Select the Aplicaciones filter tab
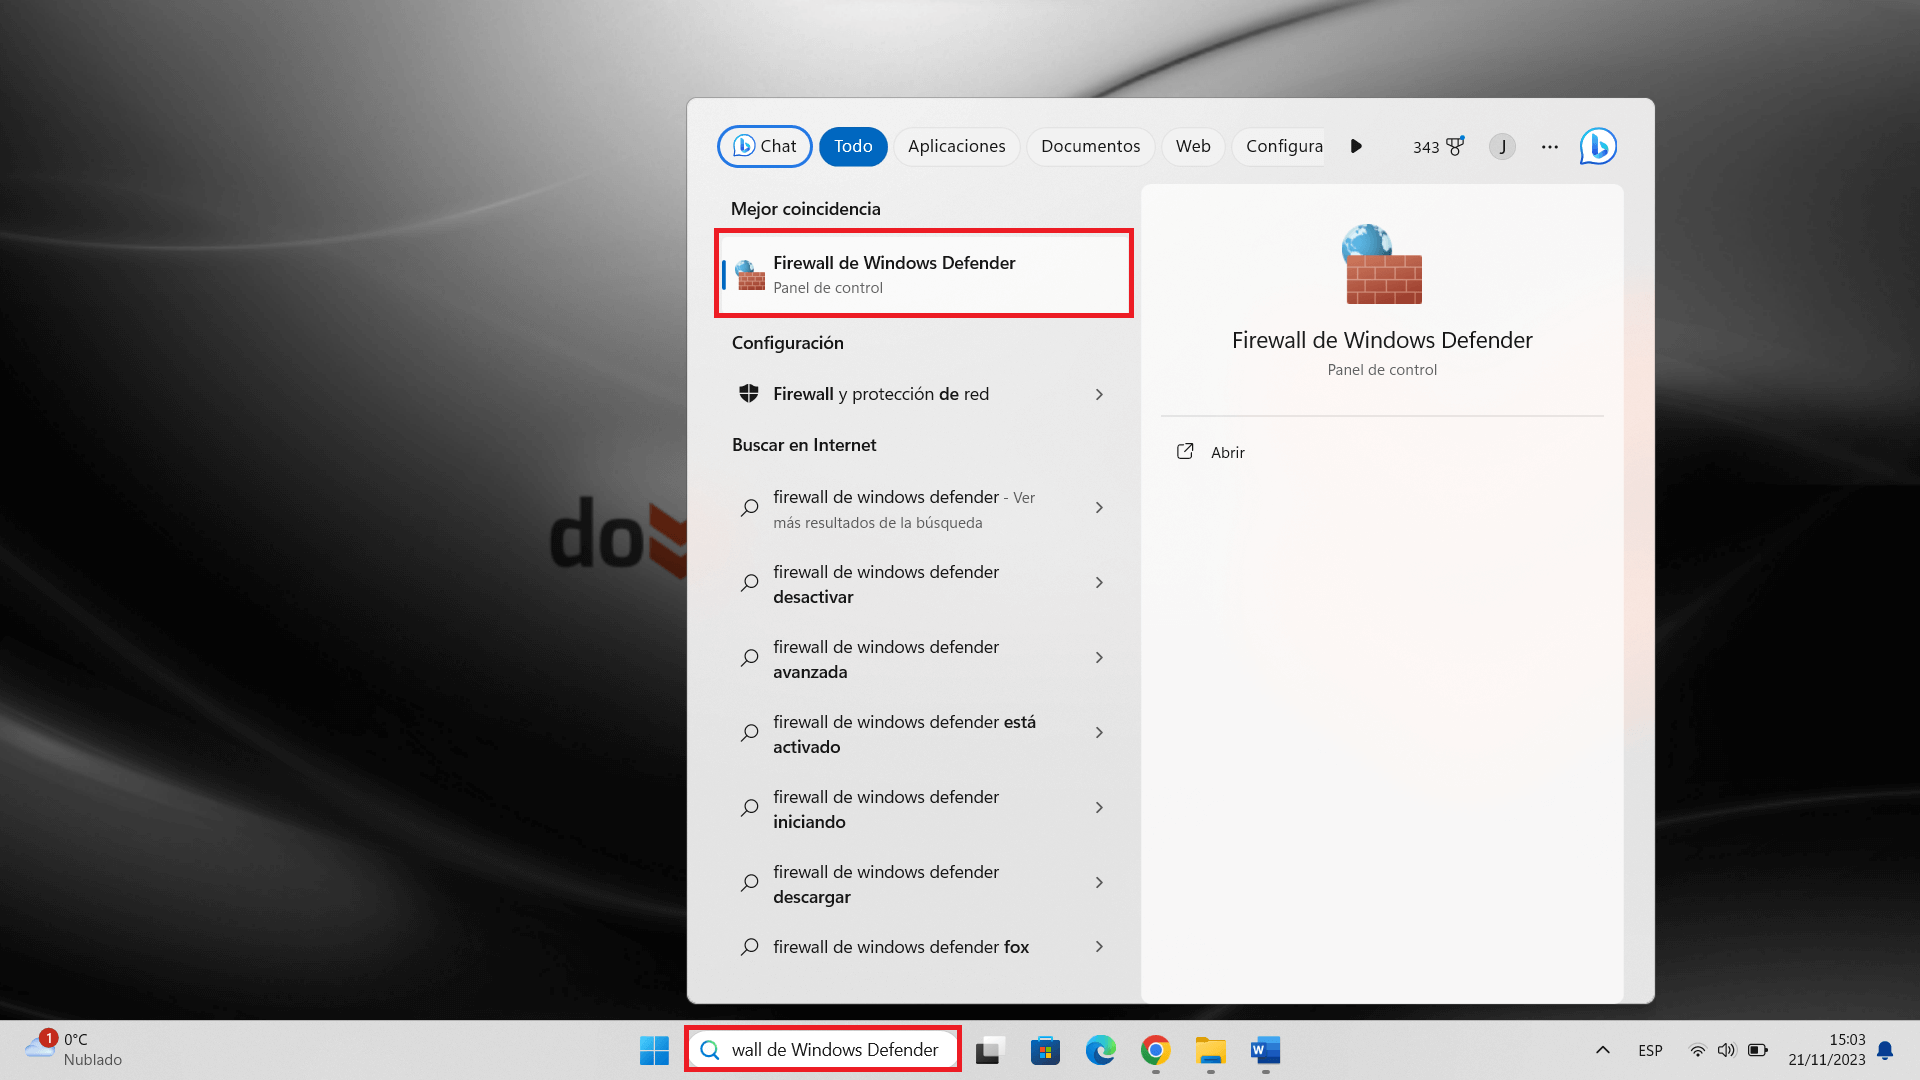The image size is (1920, 1080). pyautogui.click(x=957, y=146)
